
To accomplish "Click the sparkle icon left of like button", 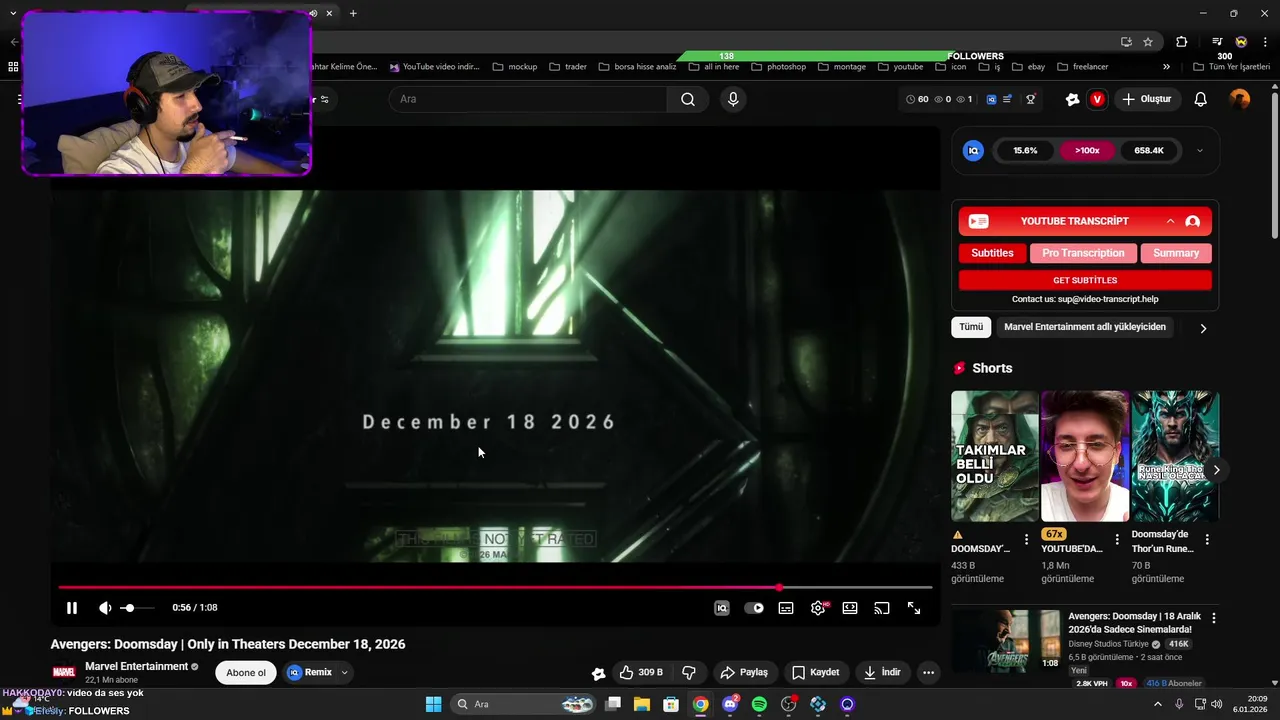I will pyautogui.click(x=598, y=673).
